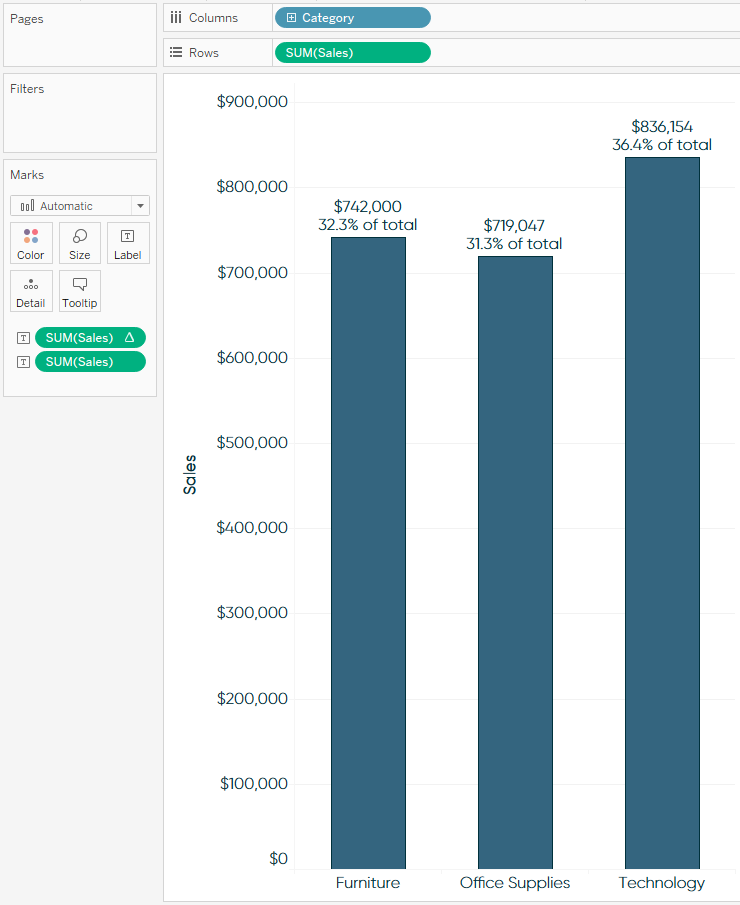This screenshot has height=905, width=740.
Task: Click the $900,000 axis tick
Action: click(x=252, y=102)
